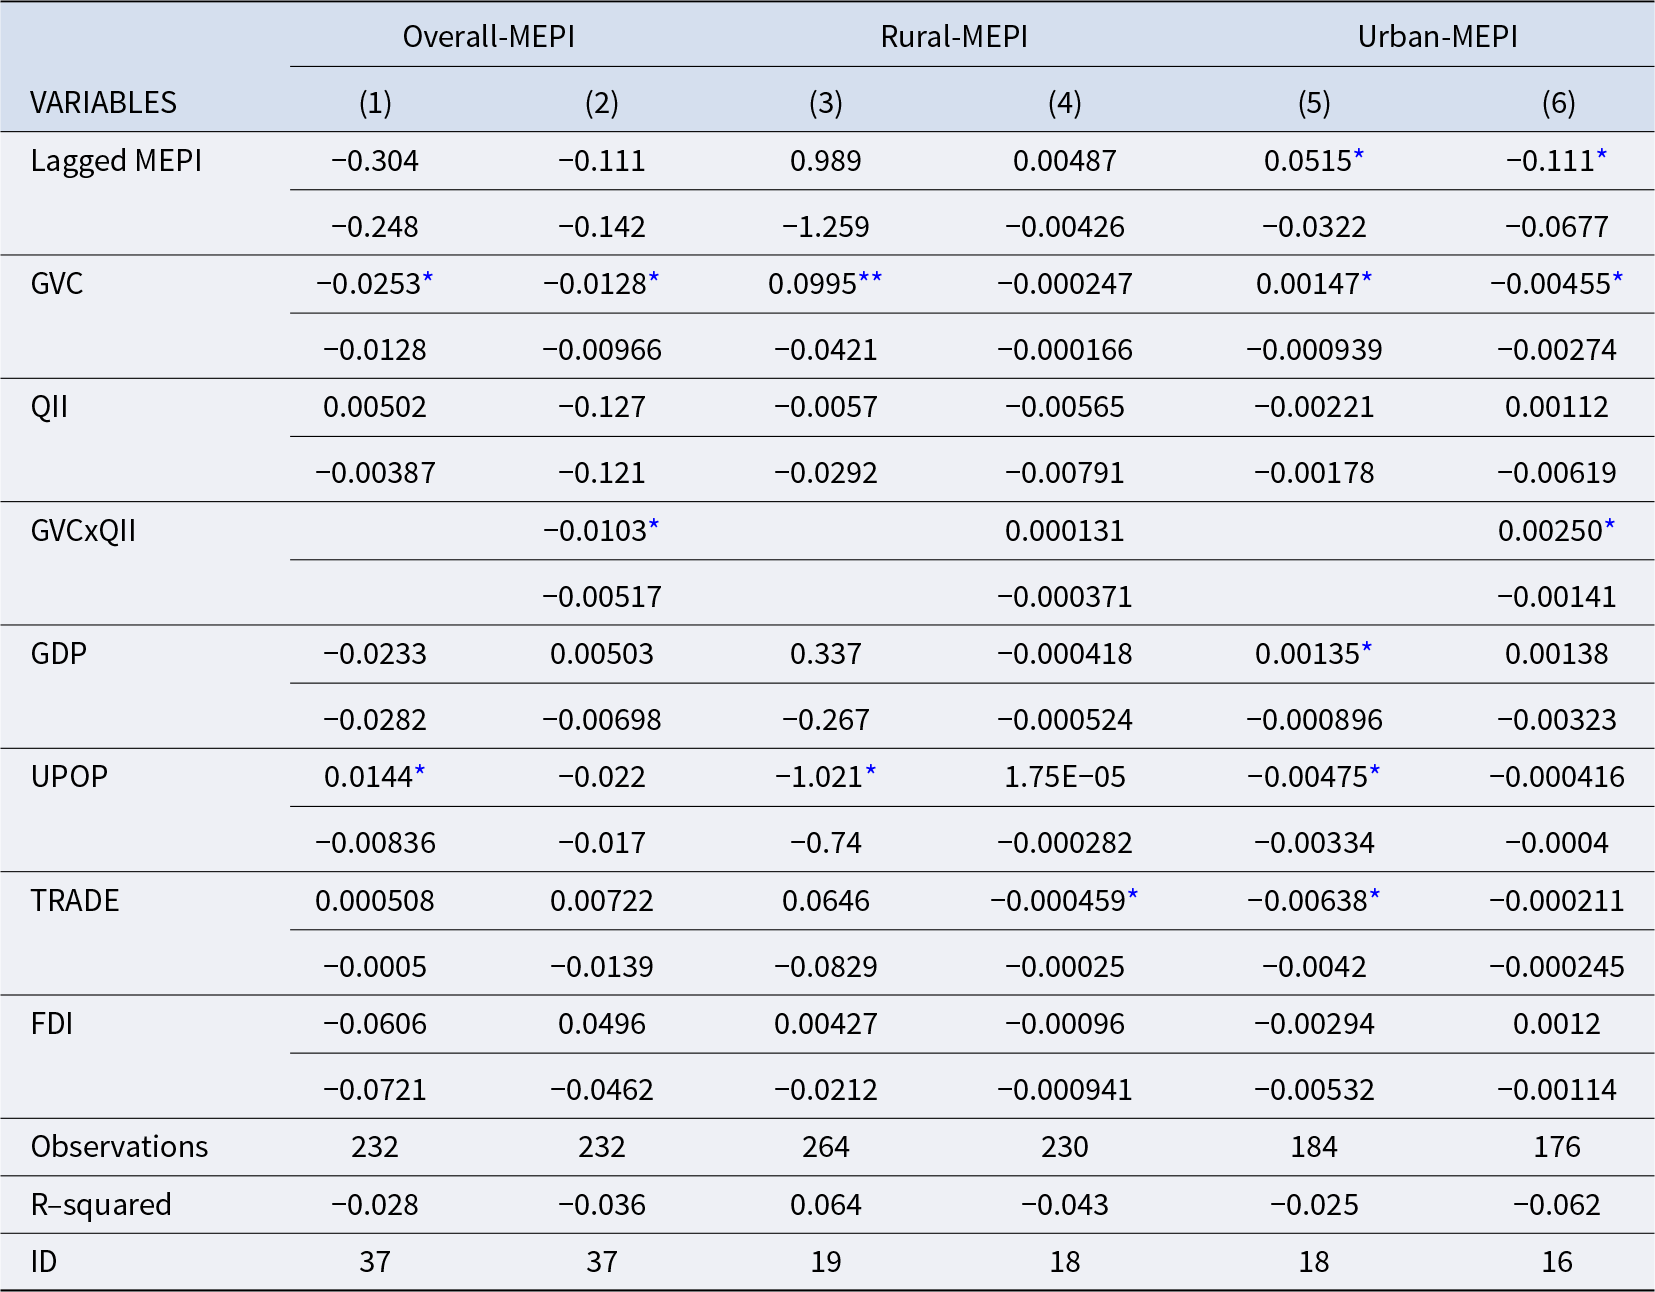The width and height of the screenshot is (1655, 1292).
Task: Open the asterisk link after −1.021
Action: [x=871, y=774]
